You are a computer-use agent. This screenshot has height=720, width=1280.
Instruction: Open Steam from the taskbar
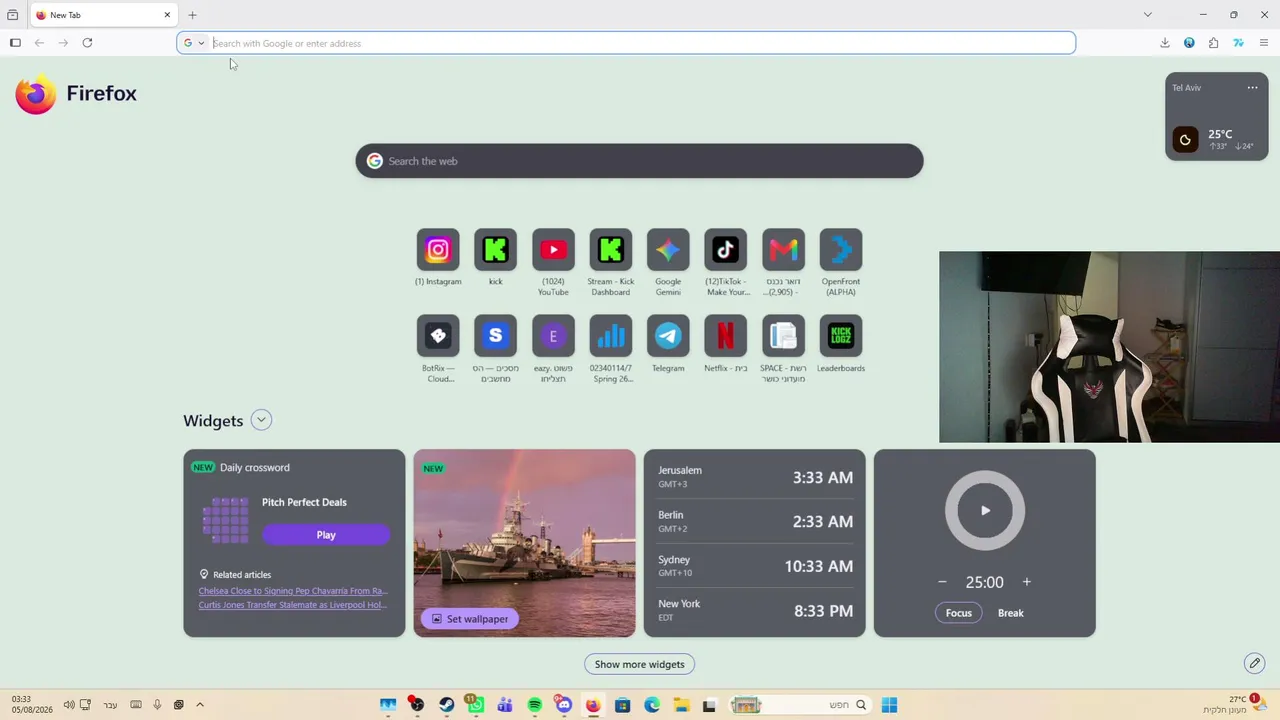pos(446,705)
